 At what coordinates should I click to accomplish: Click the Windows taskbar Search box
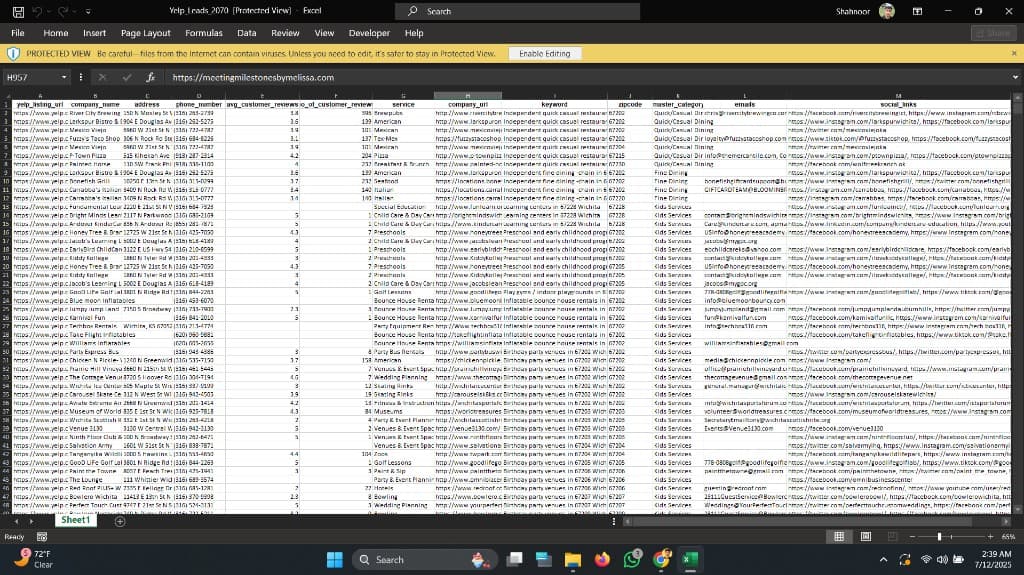point(425,559)
